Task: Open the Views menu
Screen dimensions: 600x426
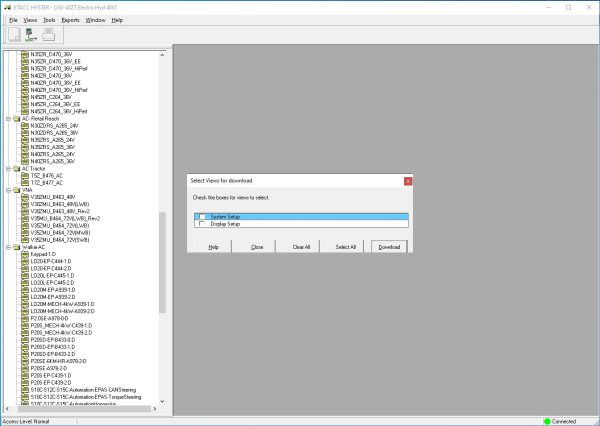Action: 30,20
